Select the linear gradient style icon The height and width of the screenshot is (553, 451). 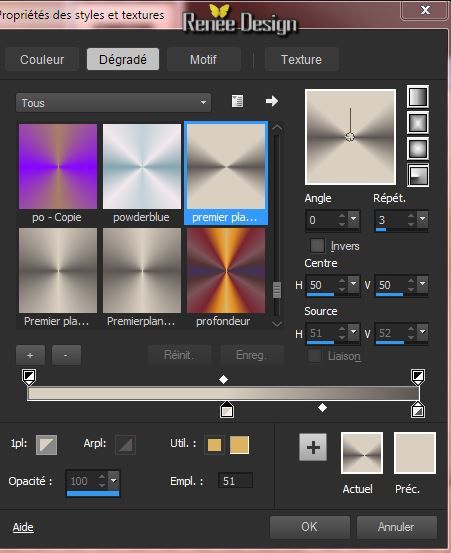tap(418, 97)
